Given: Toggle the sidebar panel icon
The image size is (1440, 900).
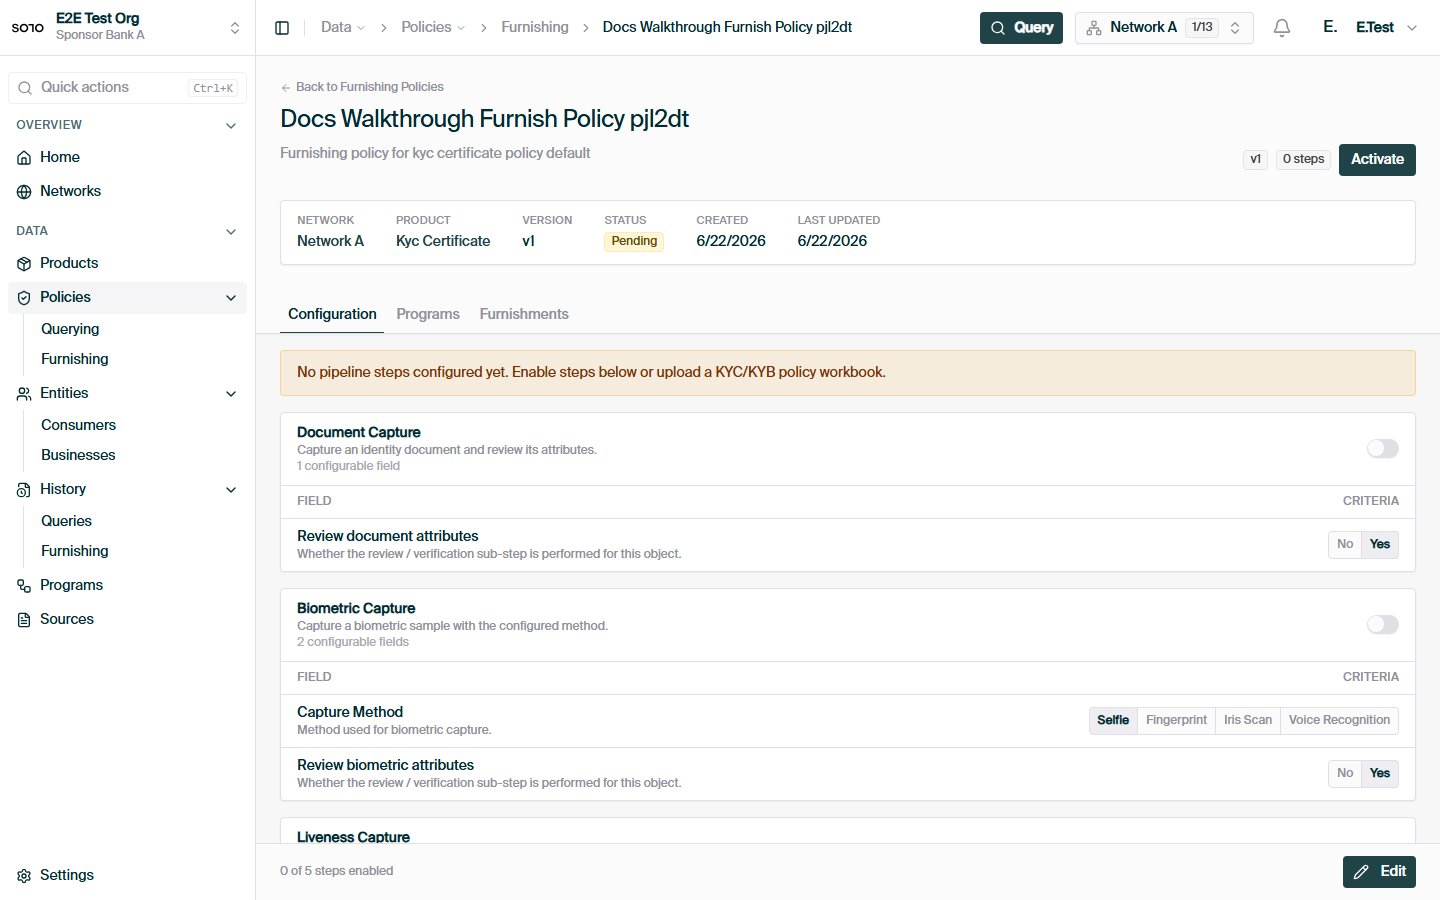Looking at the screenshot, I should tap(282, 28).
